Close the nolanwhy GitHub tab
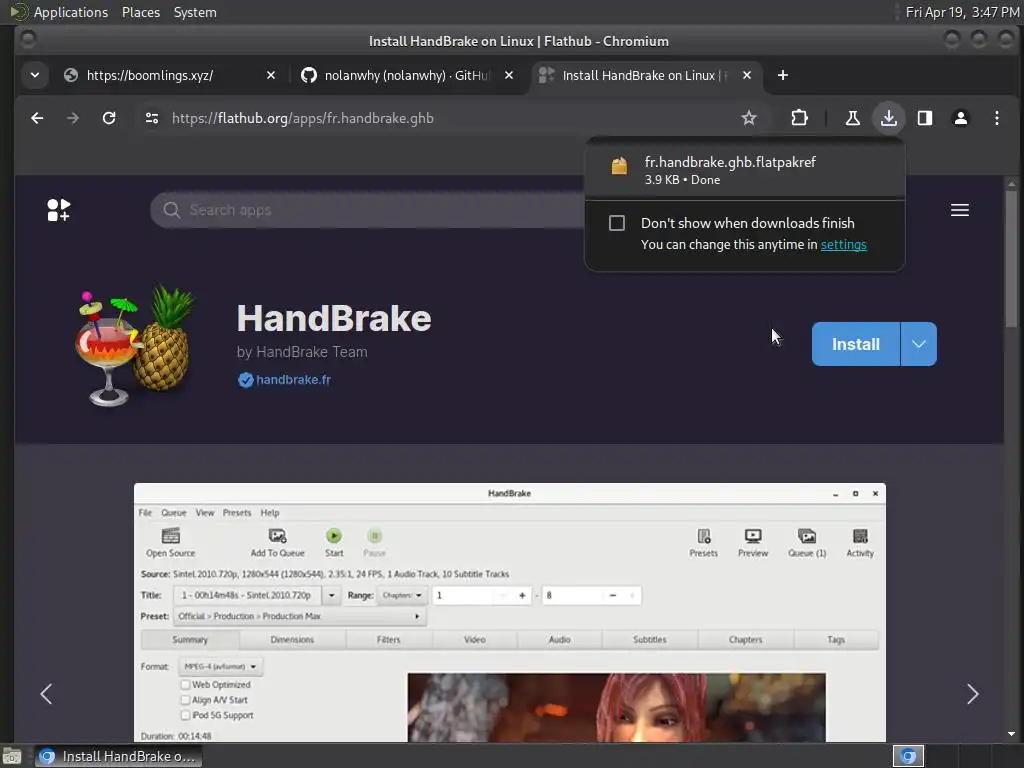This screenshot has width=1024, height=768. click(509, 75)
